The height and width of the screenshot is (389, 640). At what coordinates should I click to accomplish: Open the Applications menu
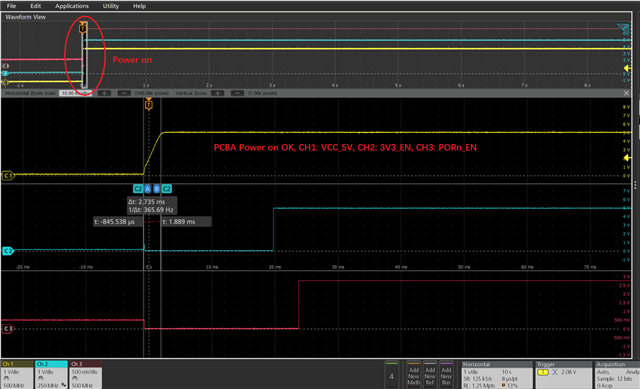click(x=72, y=6)
